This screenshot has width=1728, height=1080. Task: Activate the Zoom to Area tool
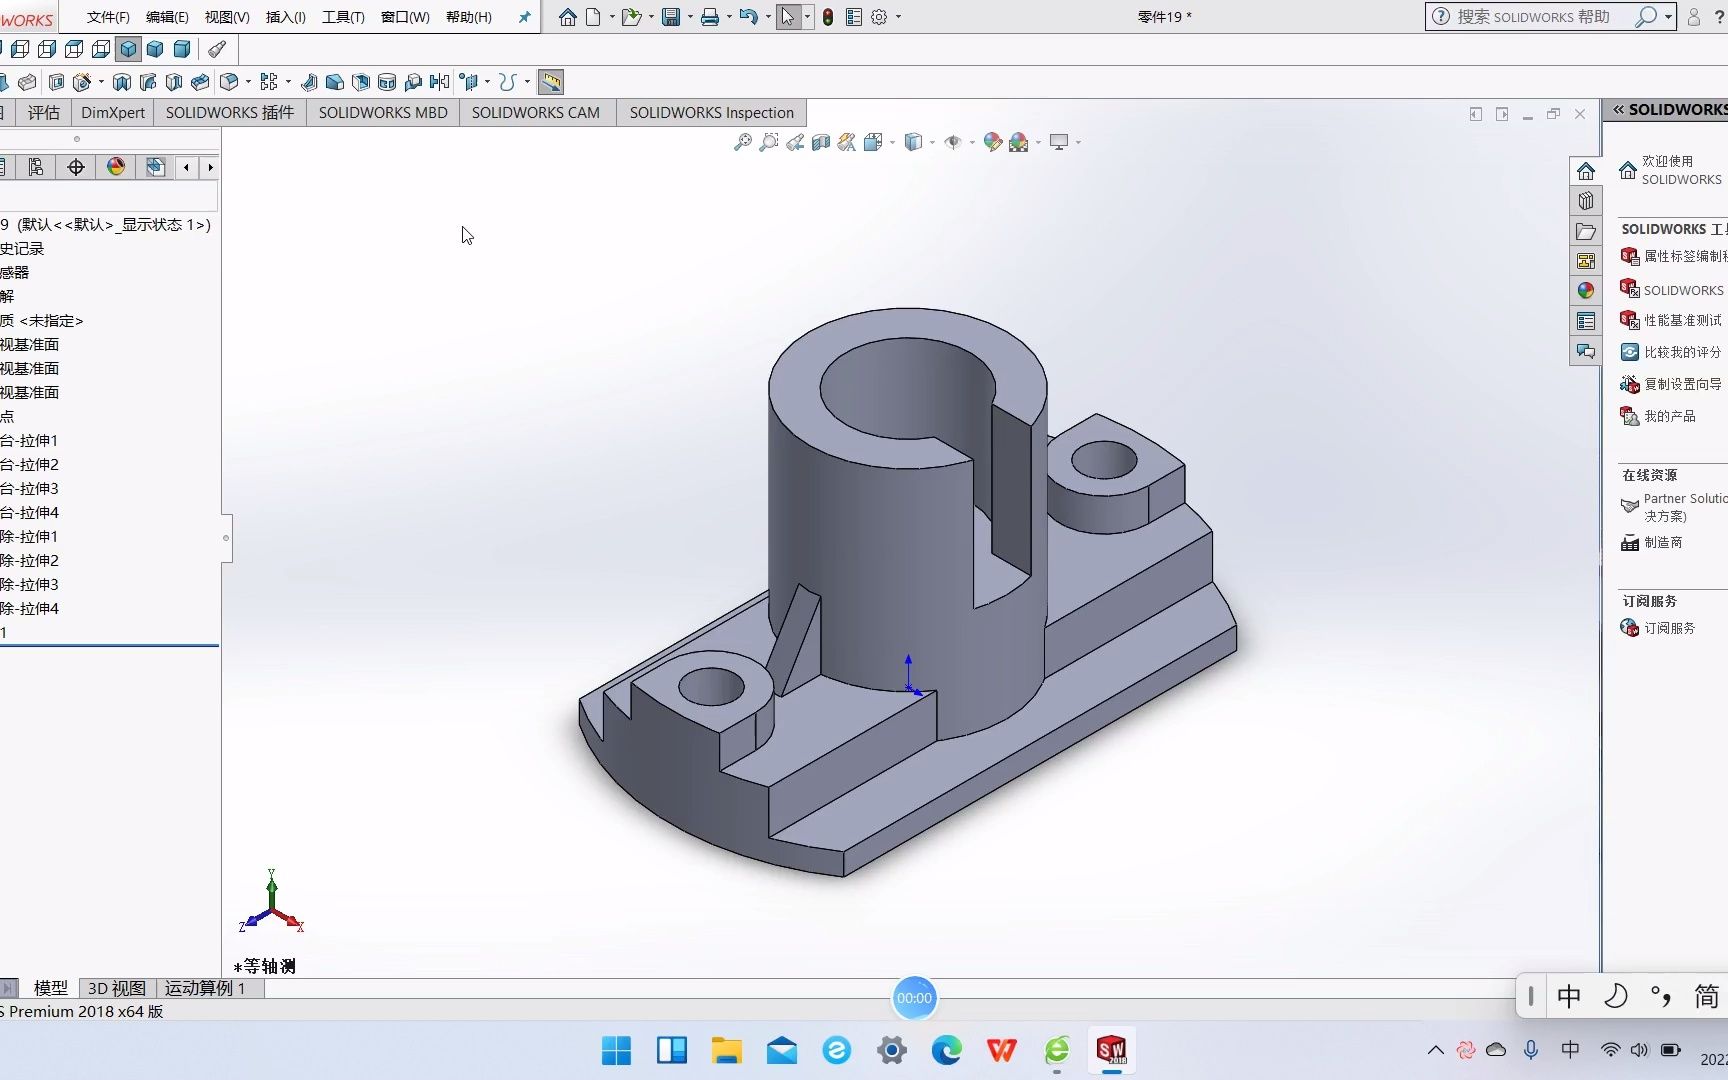coord(768,142)
